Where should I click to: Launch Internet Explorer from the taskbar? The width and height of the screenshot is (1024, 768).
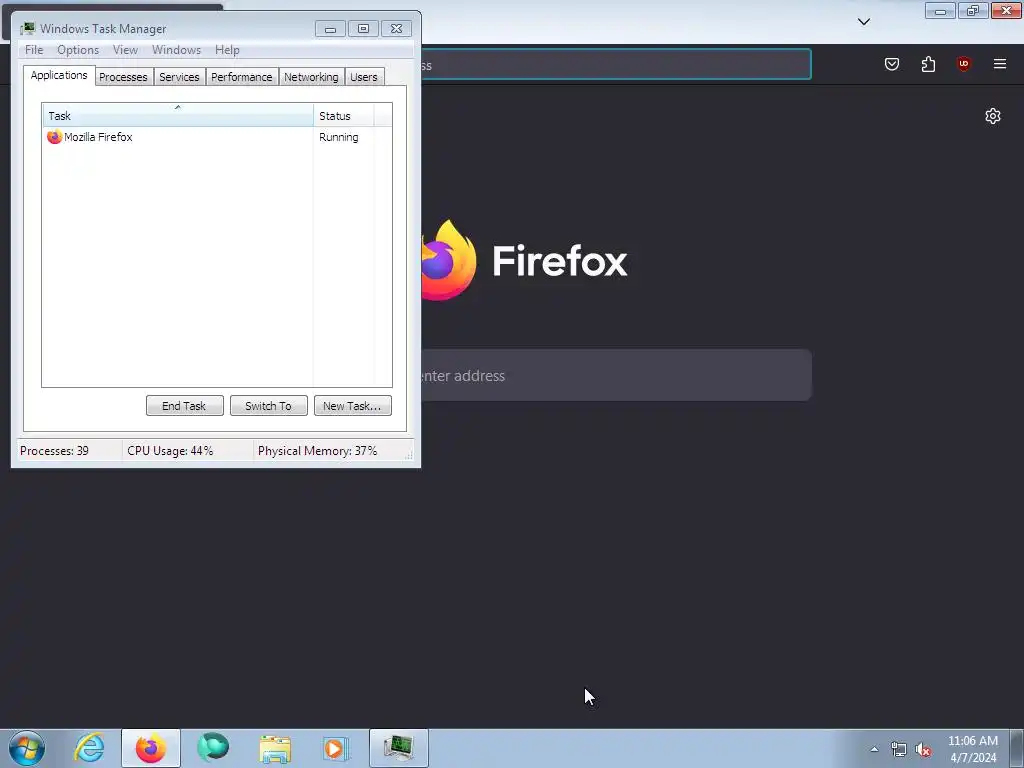(89, 748)
